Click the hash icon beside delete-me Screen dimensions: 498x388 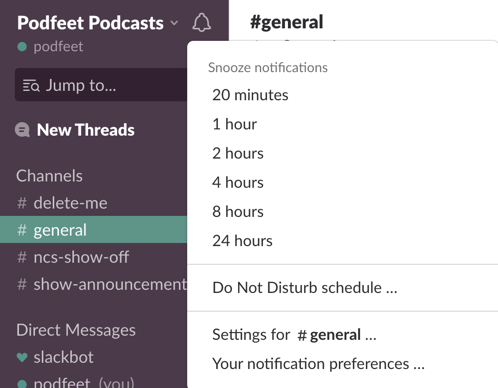coord(22,203)
